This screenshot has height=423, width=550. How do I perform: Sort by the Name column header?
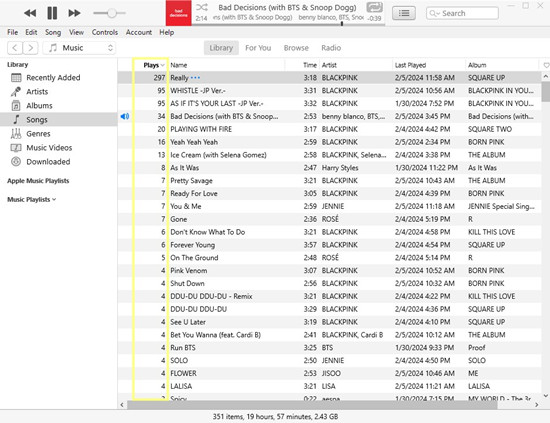pyautogui.click(x=227, y=65)
